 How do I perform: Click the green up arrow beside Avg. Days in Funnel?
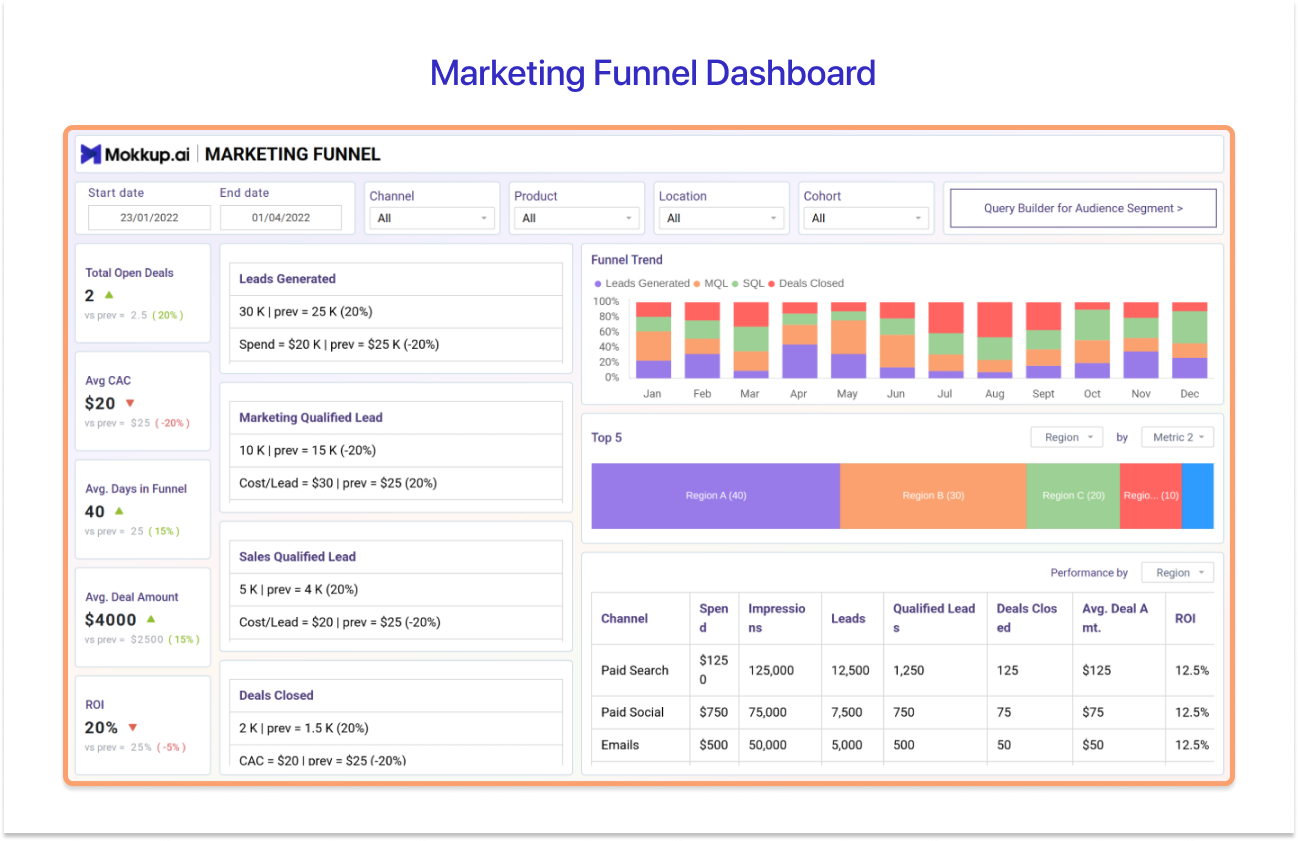[x=119, y=511]
